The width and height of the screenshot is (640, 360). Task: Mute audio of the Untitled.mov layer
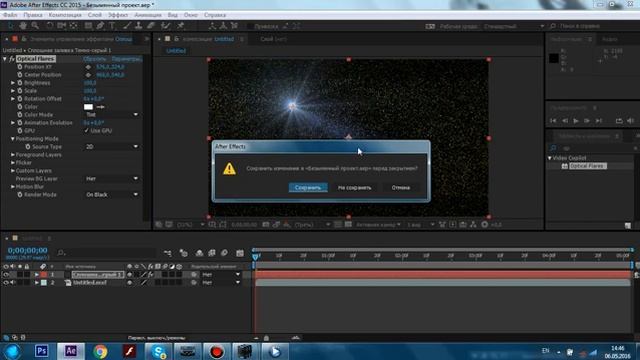coord(13,282)
